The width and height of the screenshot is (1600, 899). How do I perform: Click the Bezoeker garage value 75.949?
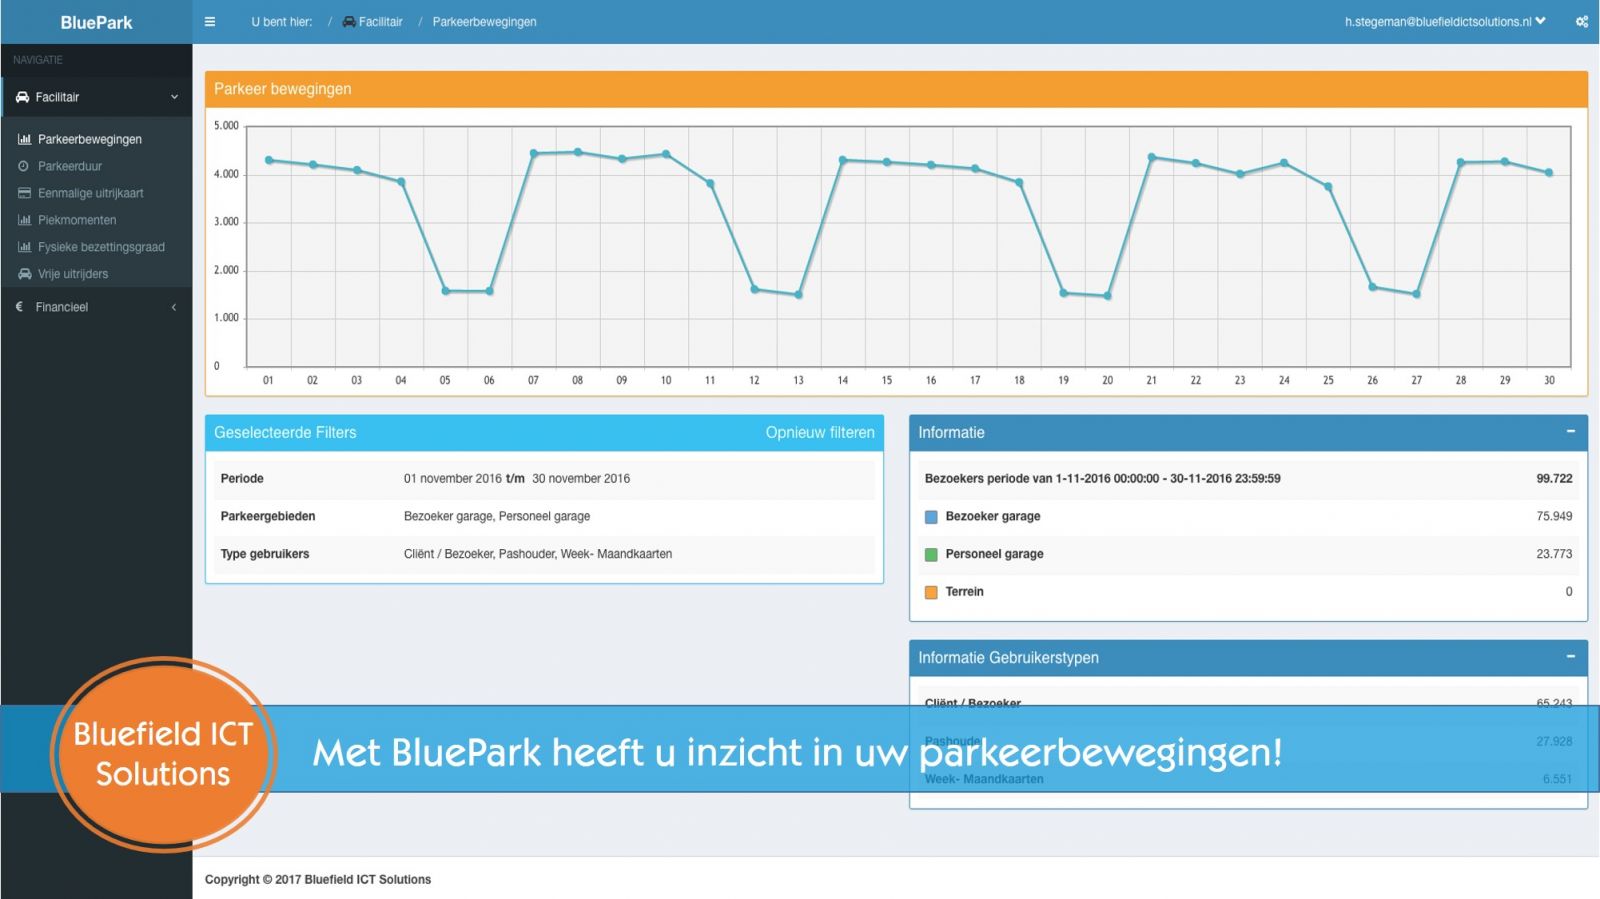(1554, 517)
